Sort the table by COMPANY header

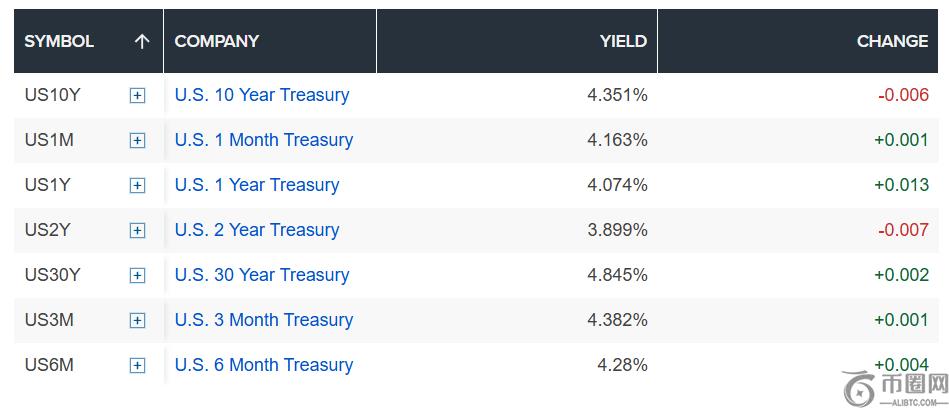[x=217, y=41]
